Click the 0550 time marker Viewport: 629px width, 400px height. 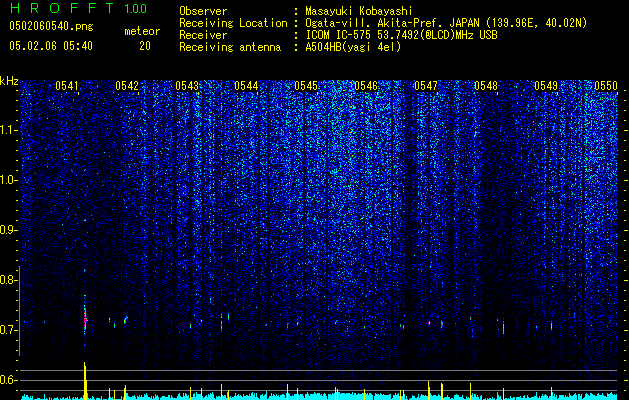pyautogui.click(x=606, y=86)
